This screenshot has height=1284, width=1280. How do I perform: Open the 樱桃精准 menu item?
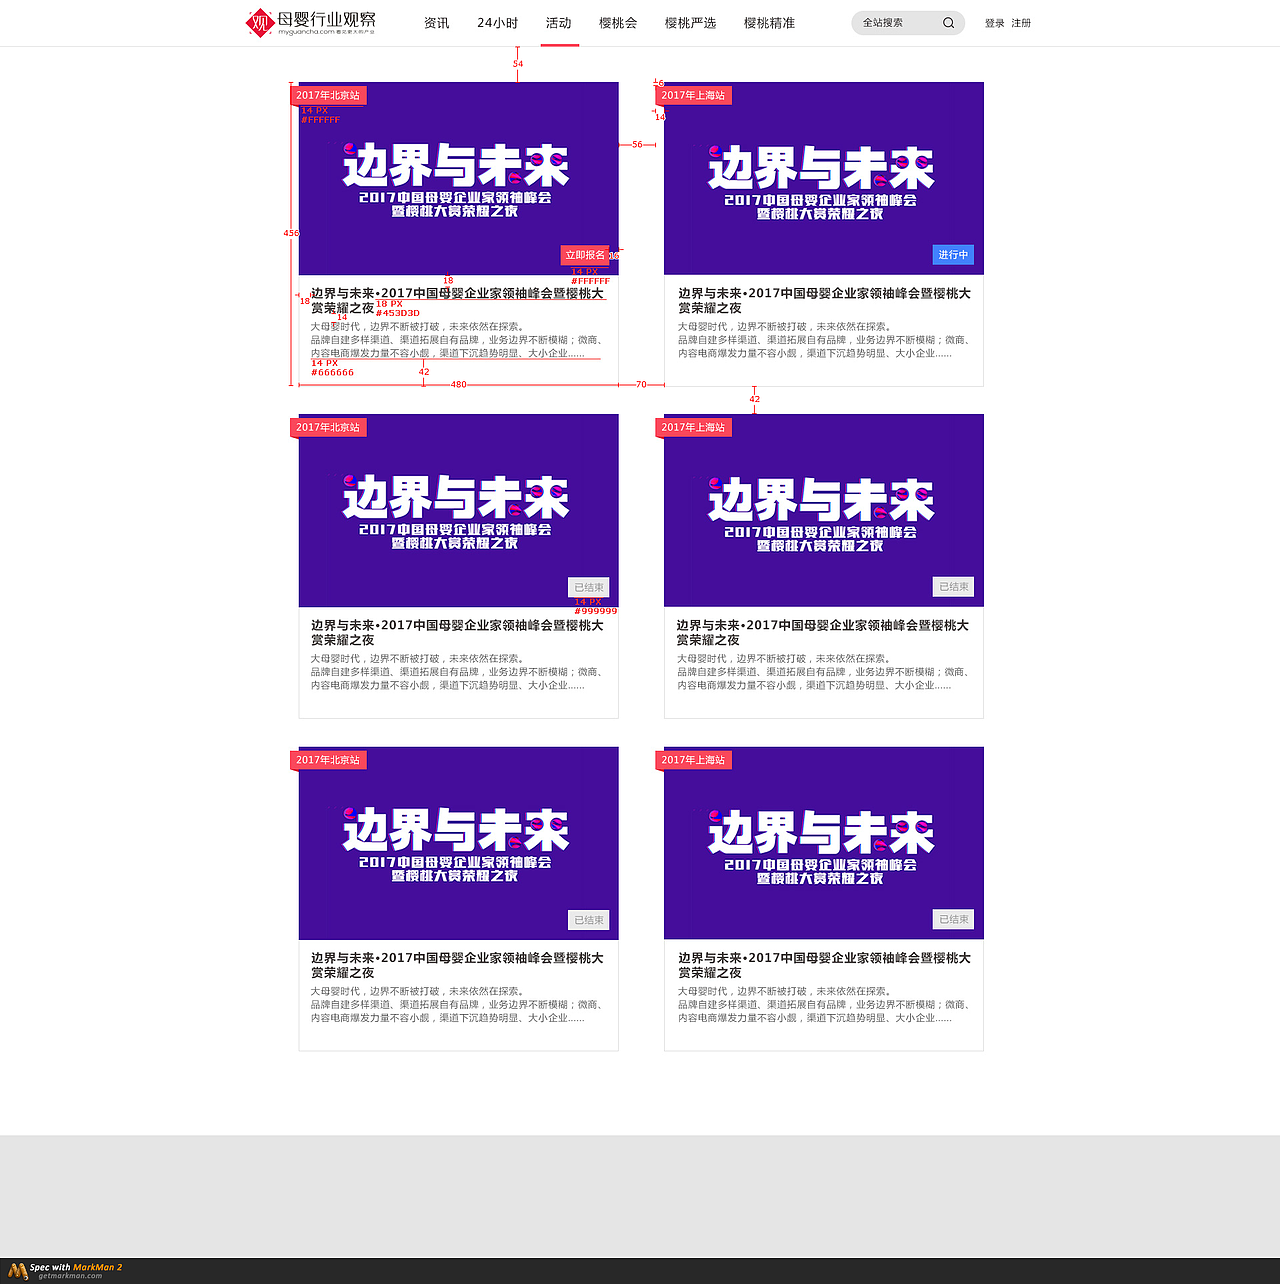click(x=770, y=23)
